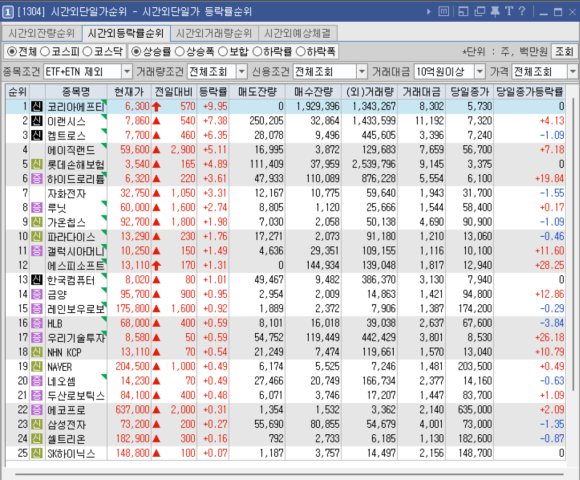
Task: Select the 셀트리온 stock row name
Action: (x=67, y=439)
